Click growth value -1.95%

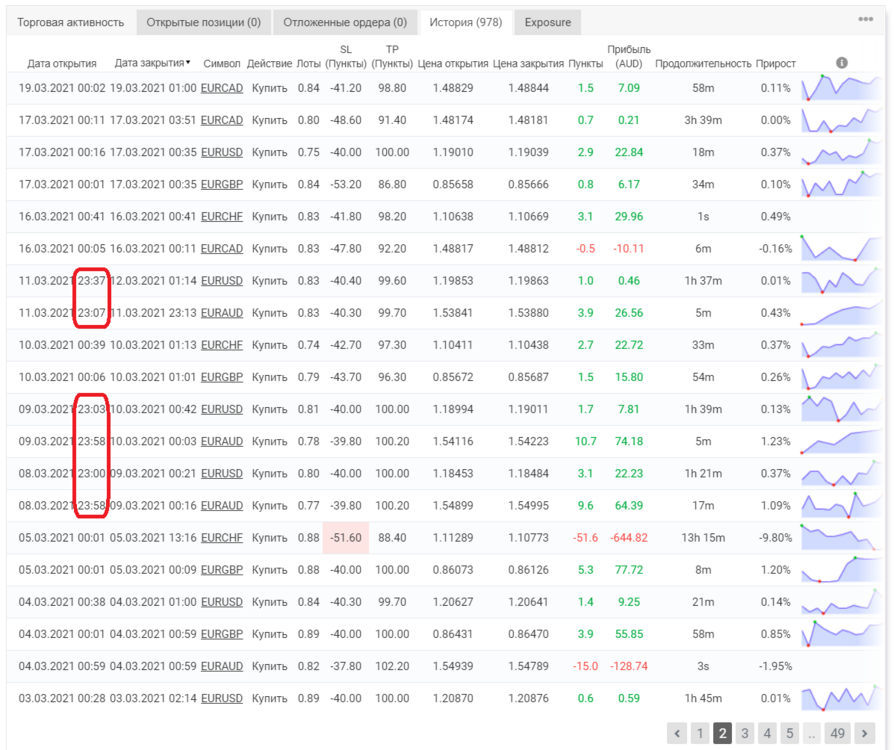775,666
